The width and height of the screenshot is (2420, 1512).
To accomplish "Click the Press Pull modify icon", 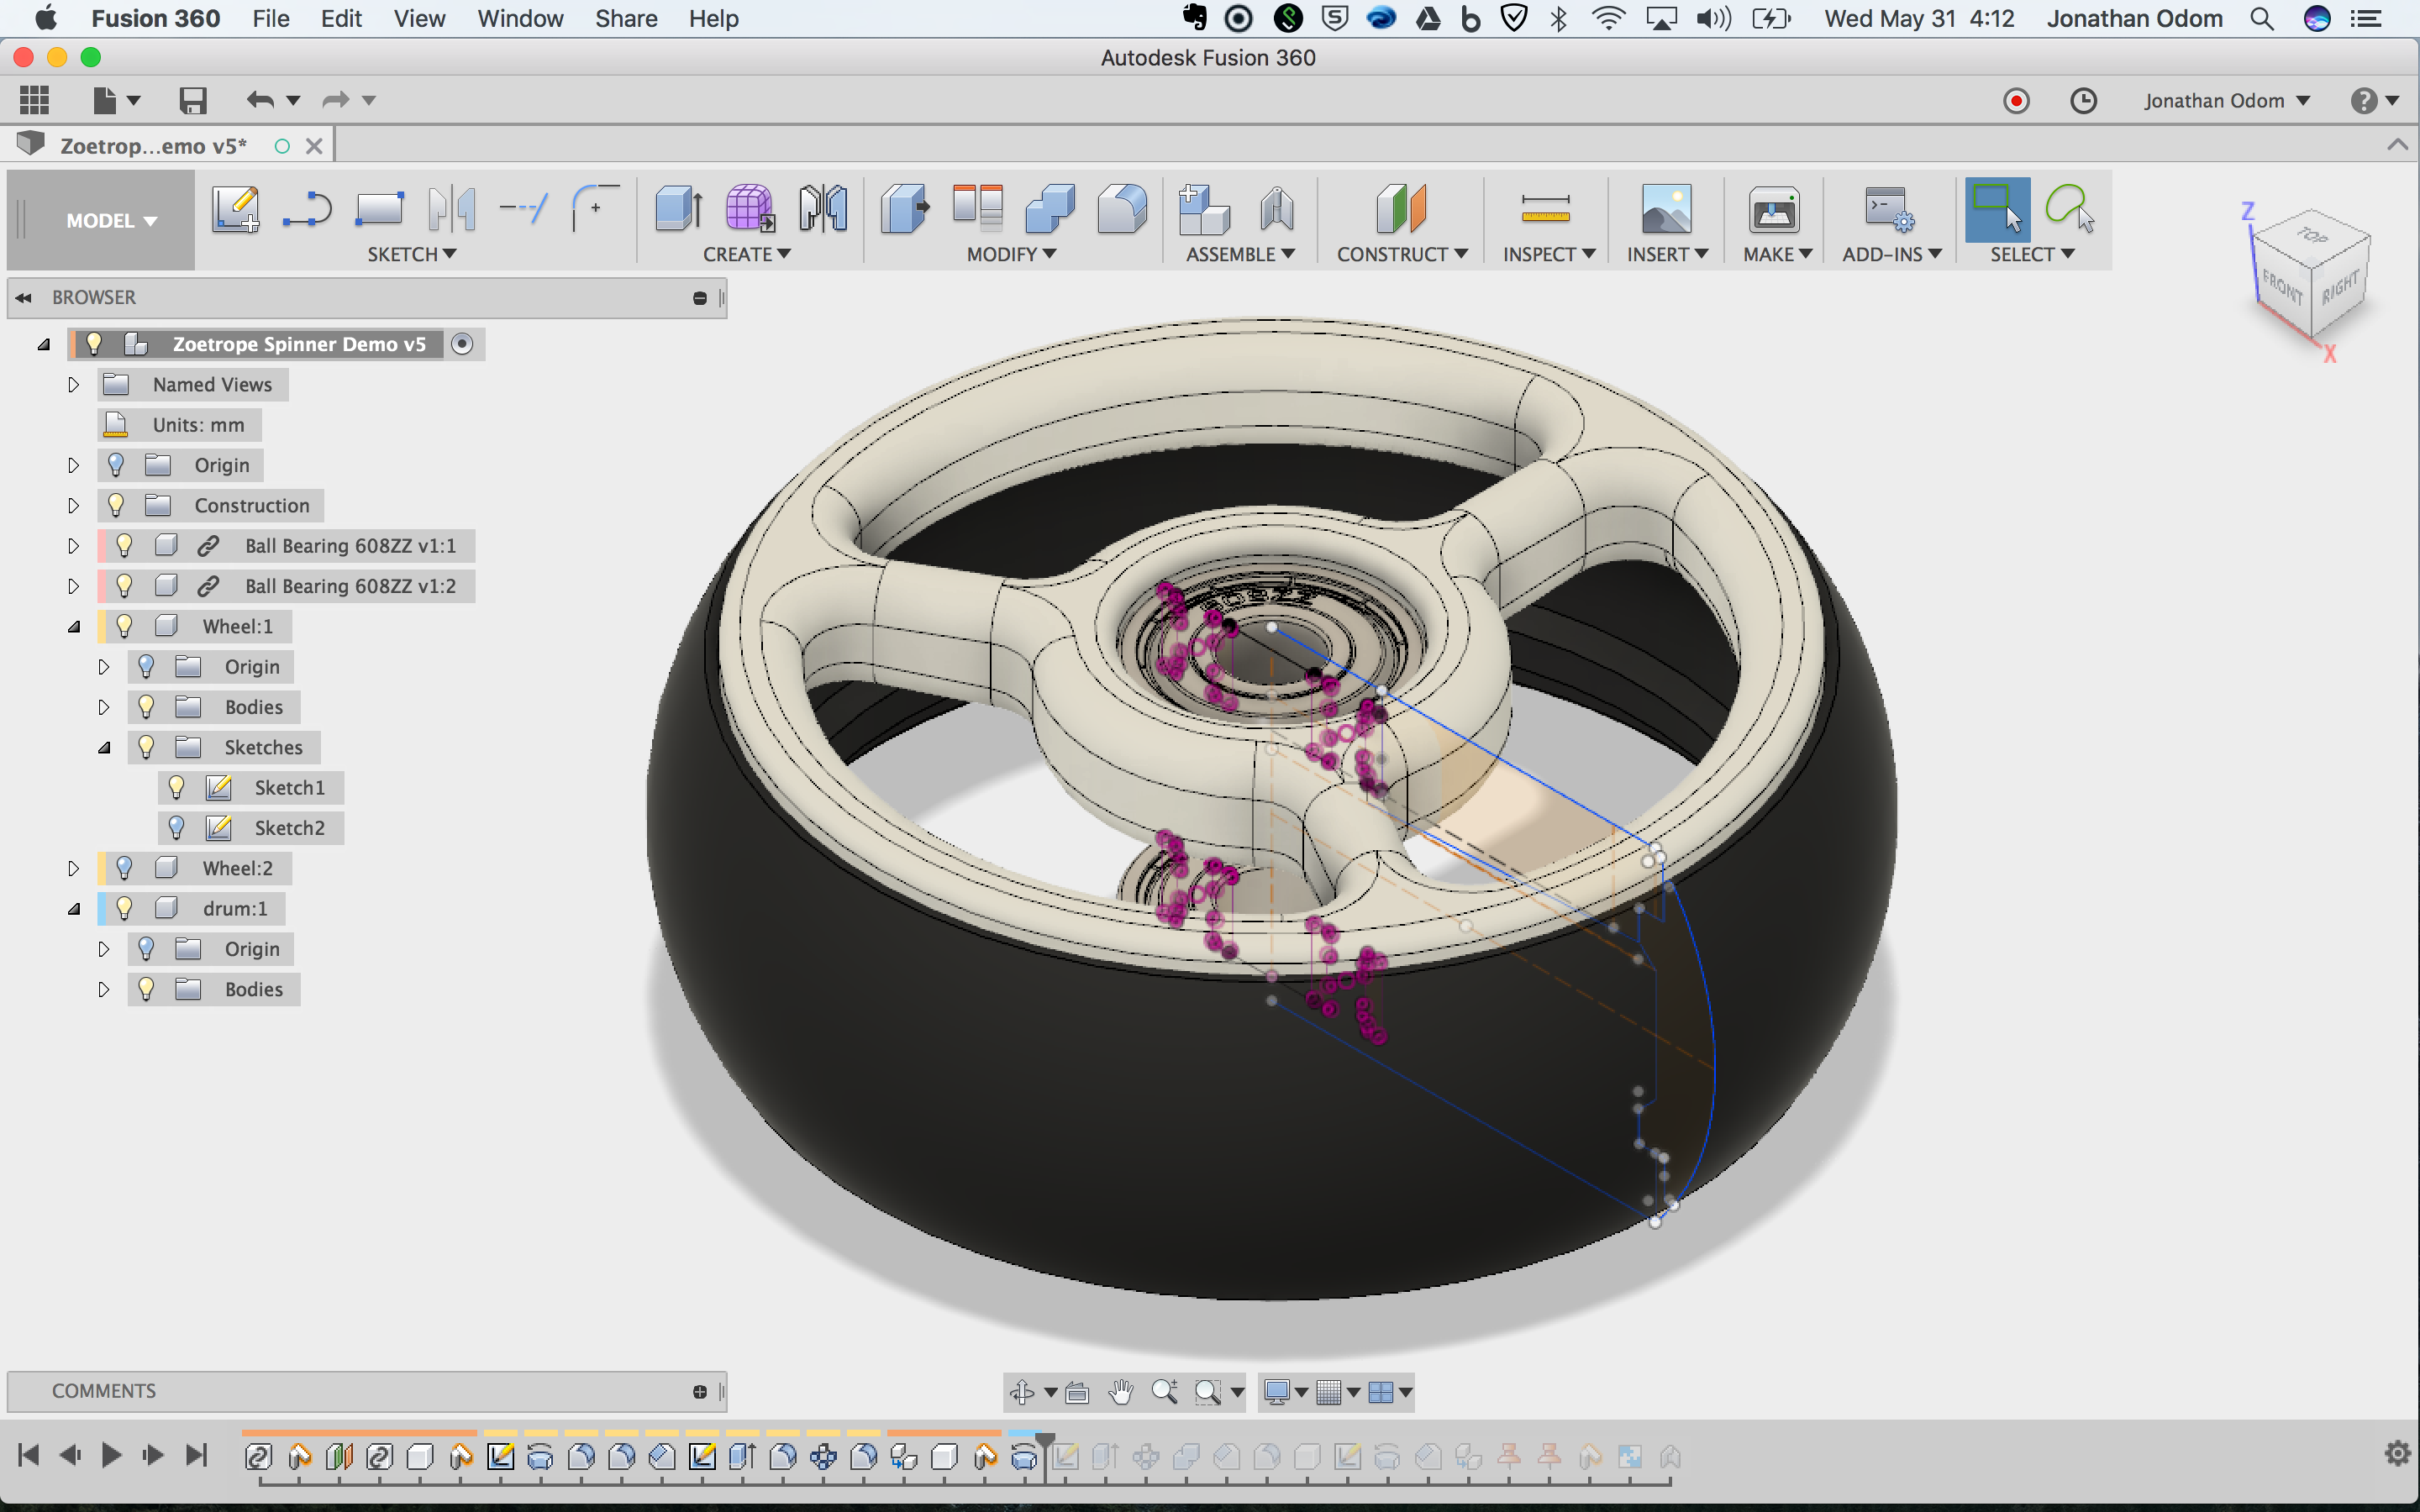I will [x=905, y=209].
